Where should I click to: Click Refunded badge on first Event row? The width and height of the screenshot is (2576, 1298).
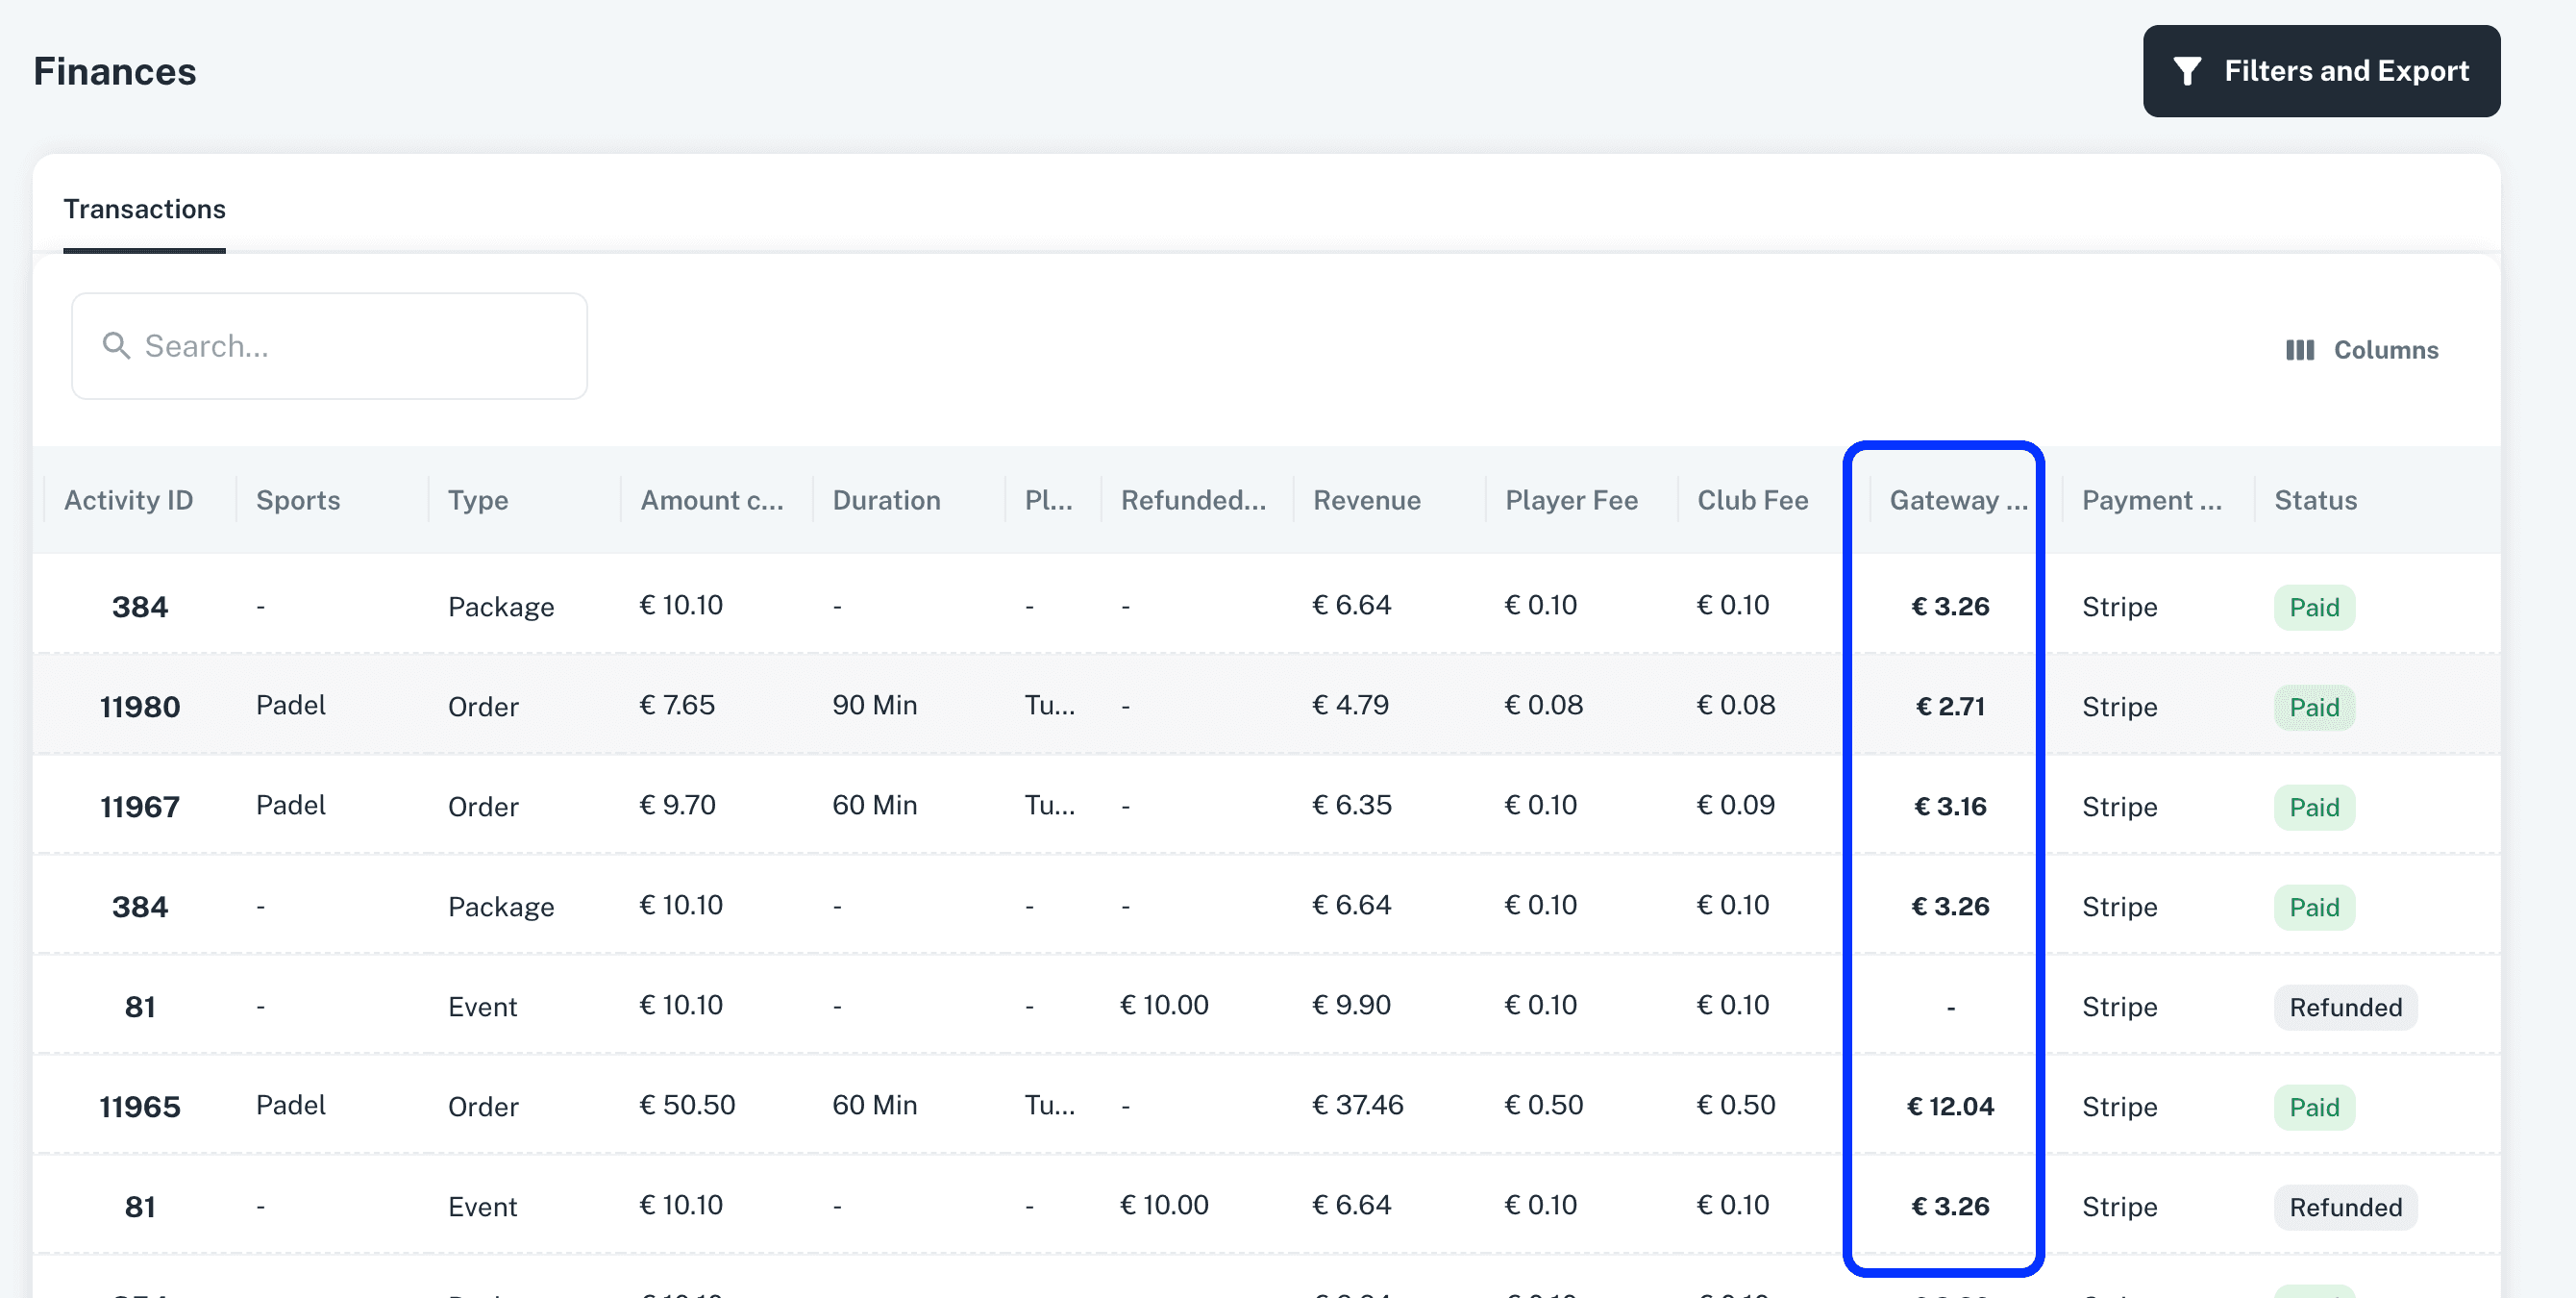point(2345,1007)
